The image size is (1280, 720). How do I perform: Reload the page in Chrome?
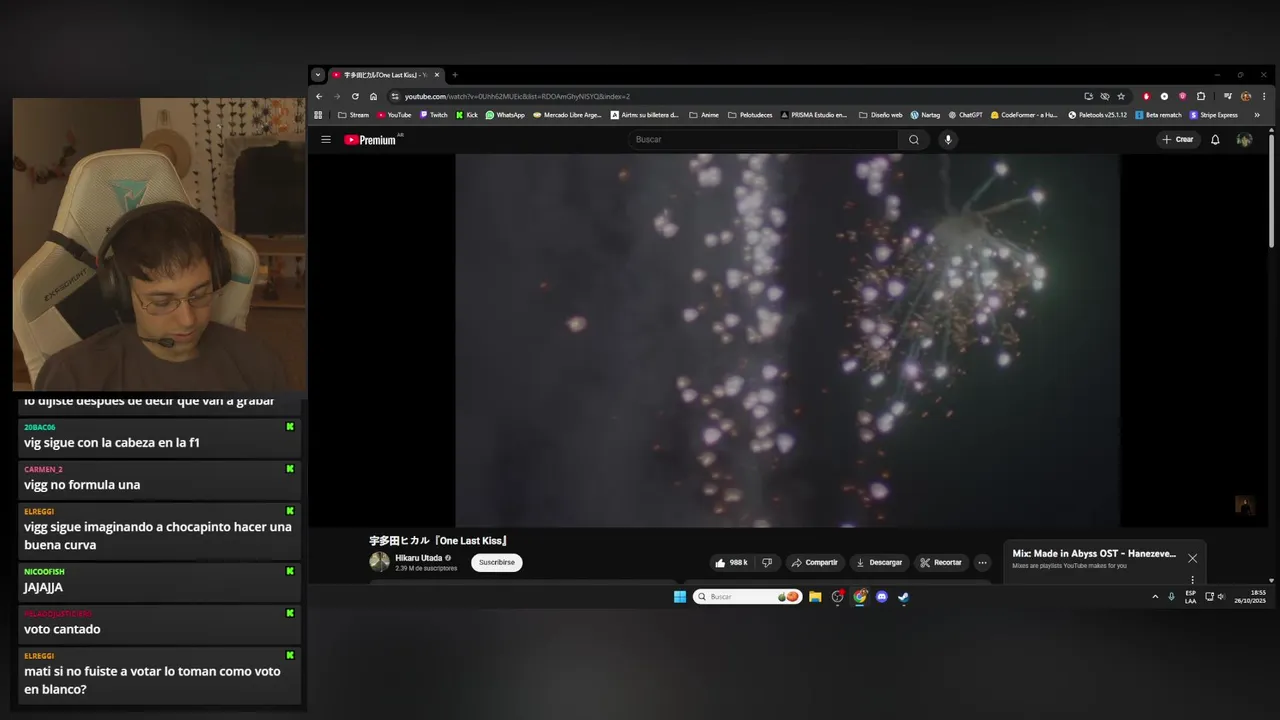[355, 96]
